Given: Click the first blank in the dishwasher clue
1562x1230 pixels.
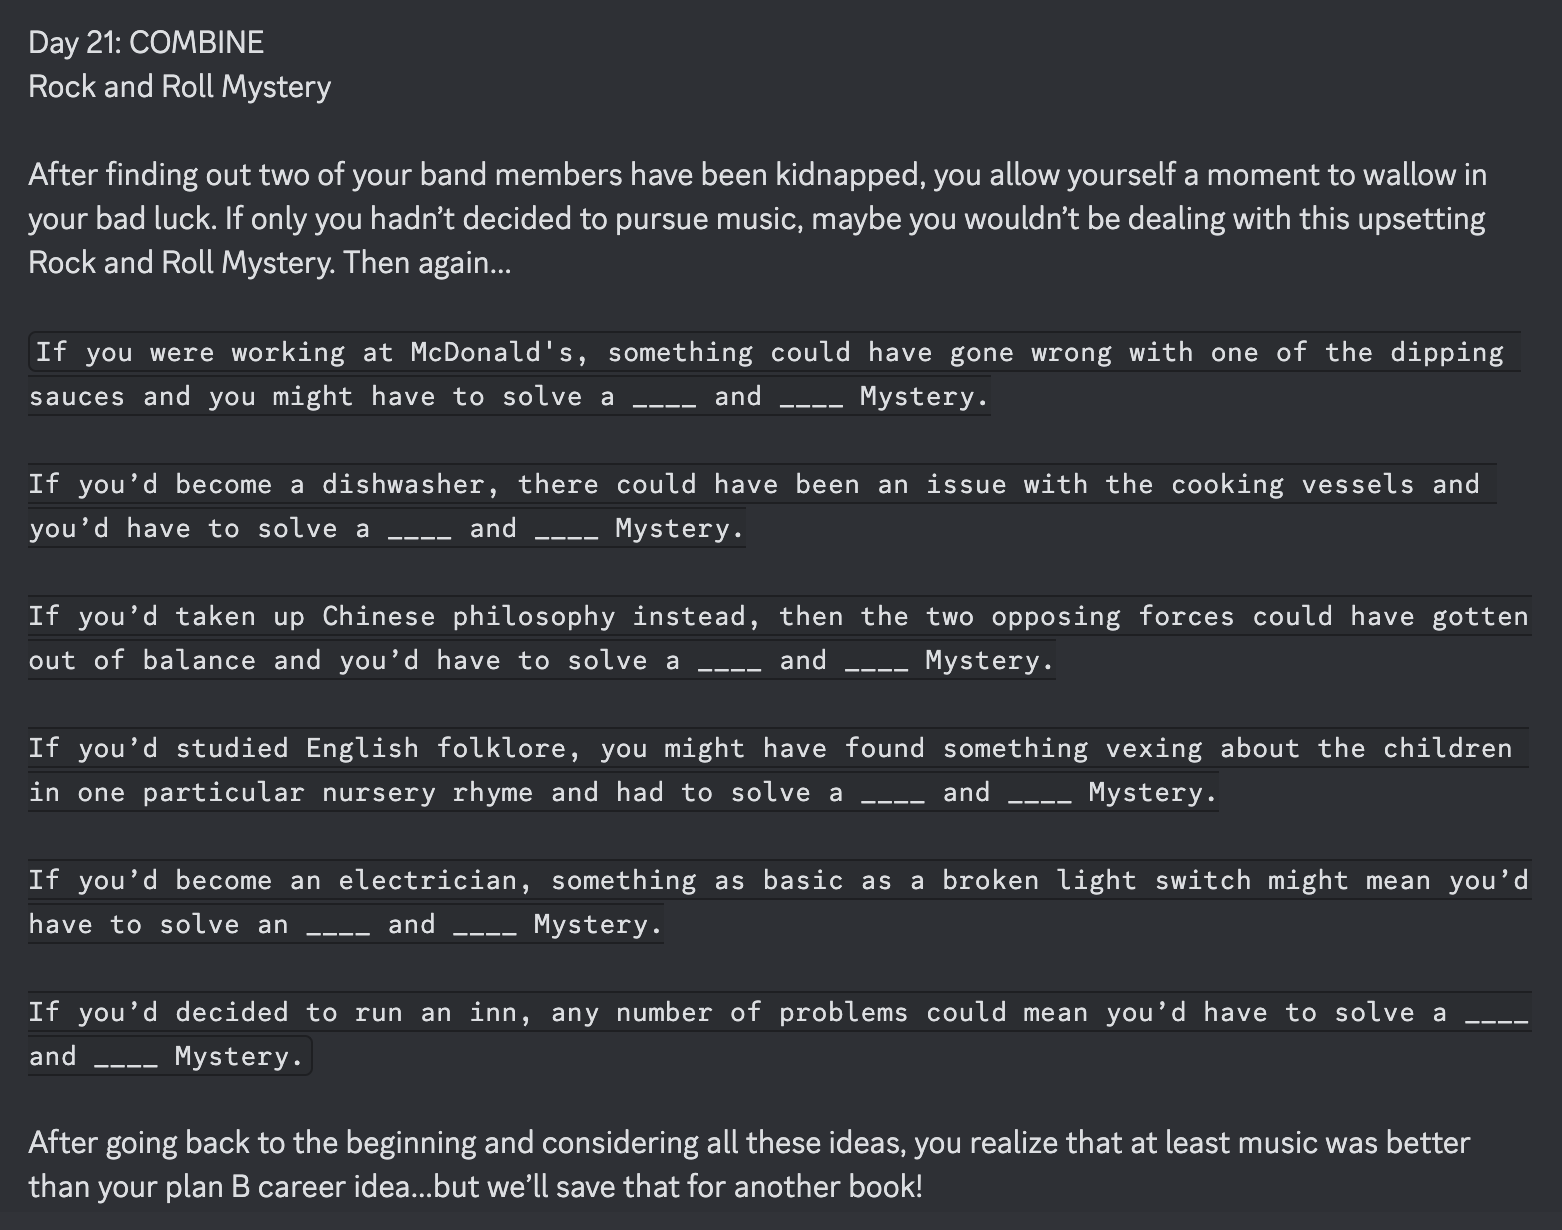Looking at the screenshot, I should (419, 529).
